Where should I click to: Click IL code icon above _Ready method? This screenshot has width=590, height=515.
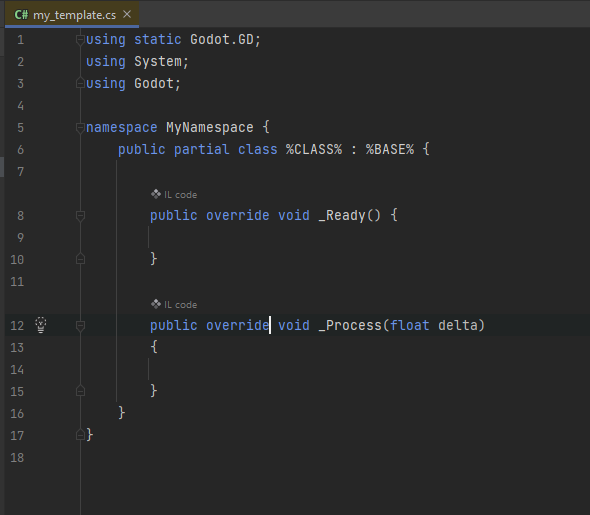[156, 194]
